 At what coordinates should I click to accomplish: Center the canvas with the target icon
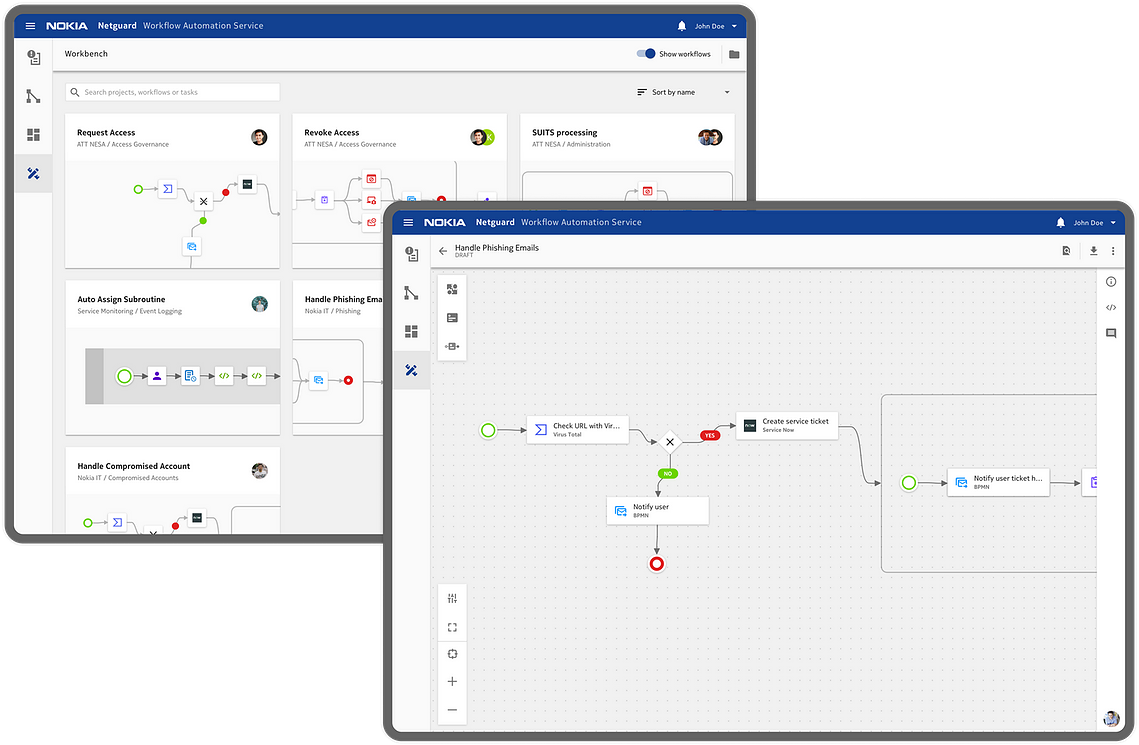tap(453, 654)
